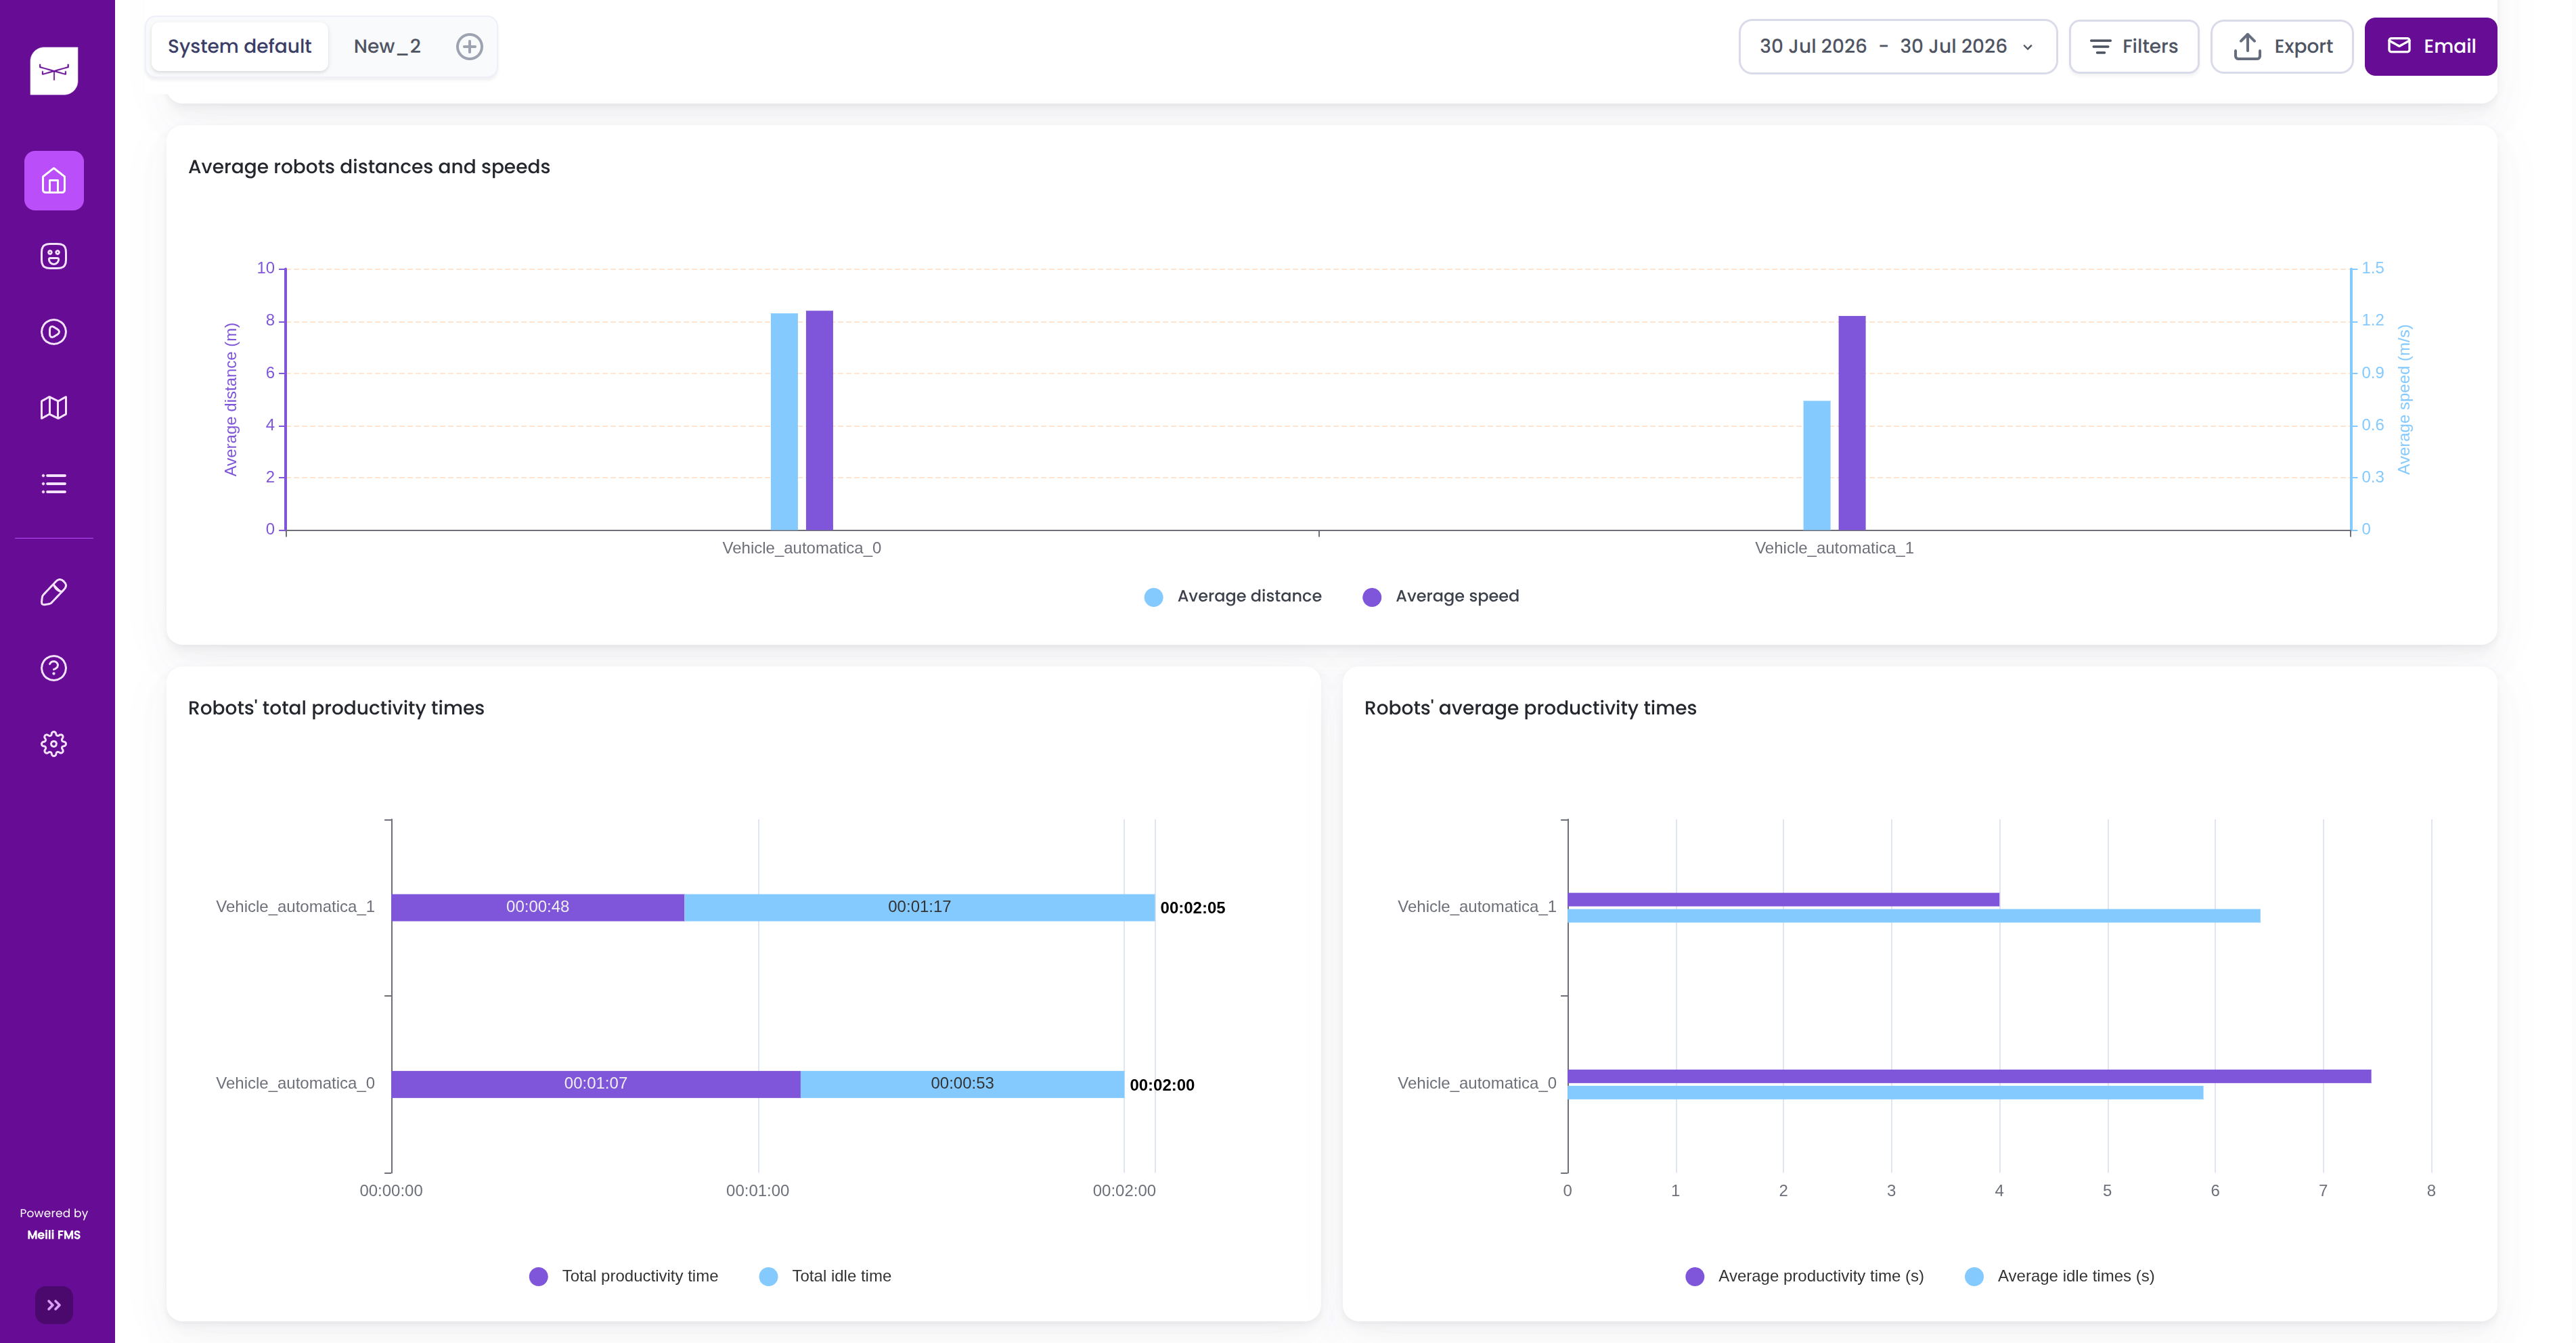Open the Home dashboard sidebar icon
Viewport: 2576px width, 1343px height.
[54, 181]
